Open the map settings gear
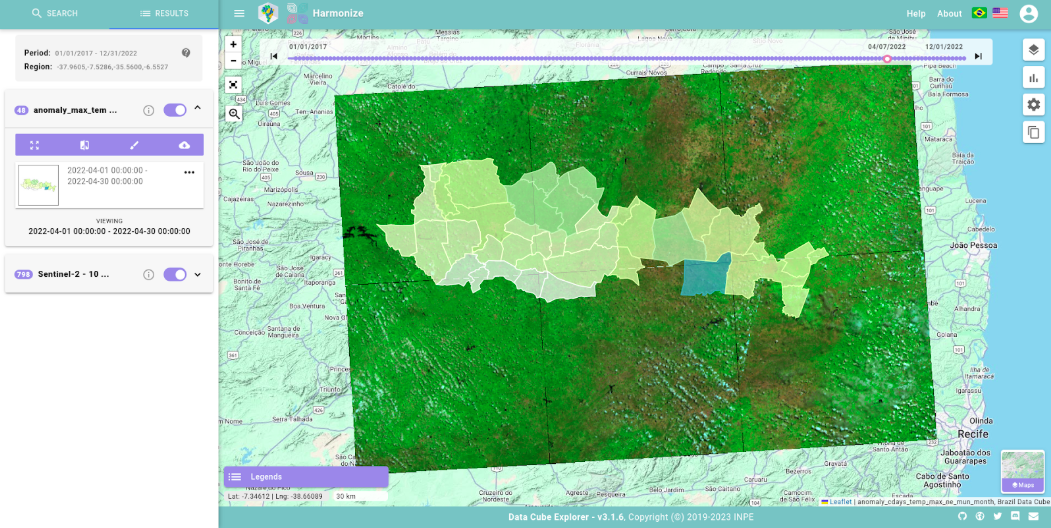The image size is (1051, 528). click(x=1034, y=105)
